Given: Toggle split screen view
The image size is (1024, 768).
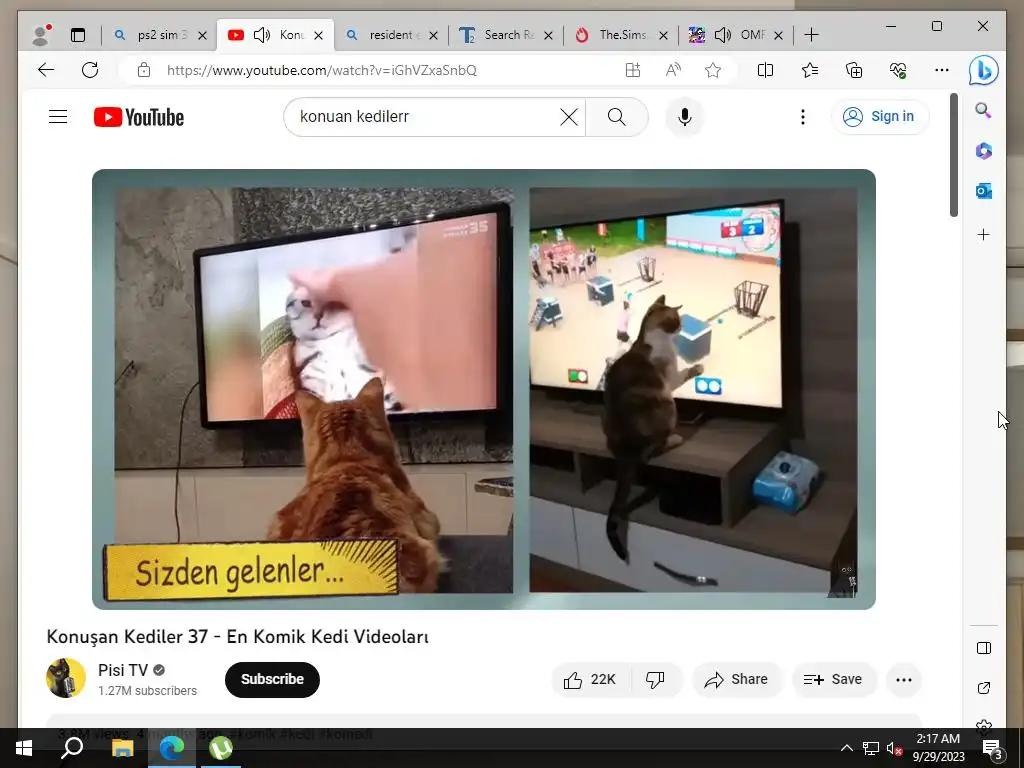Looking at the screenshot, I should click(x=765, y=70).
